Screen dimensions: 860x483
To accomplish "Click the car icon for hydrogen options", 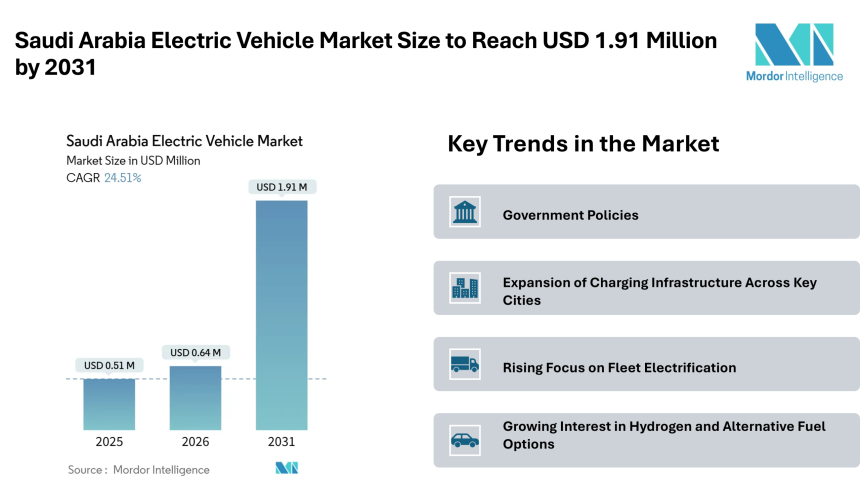I will [464, 439].
